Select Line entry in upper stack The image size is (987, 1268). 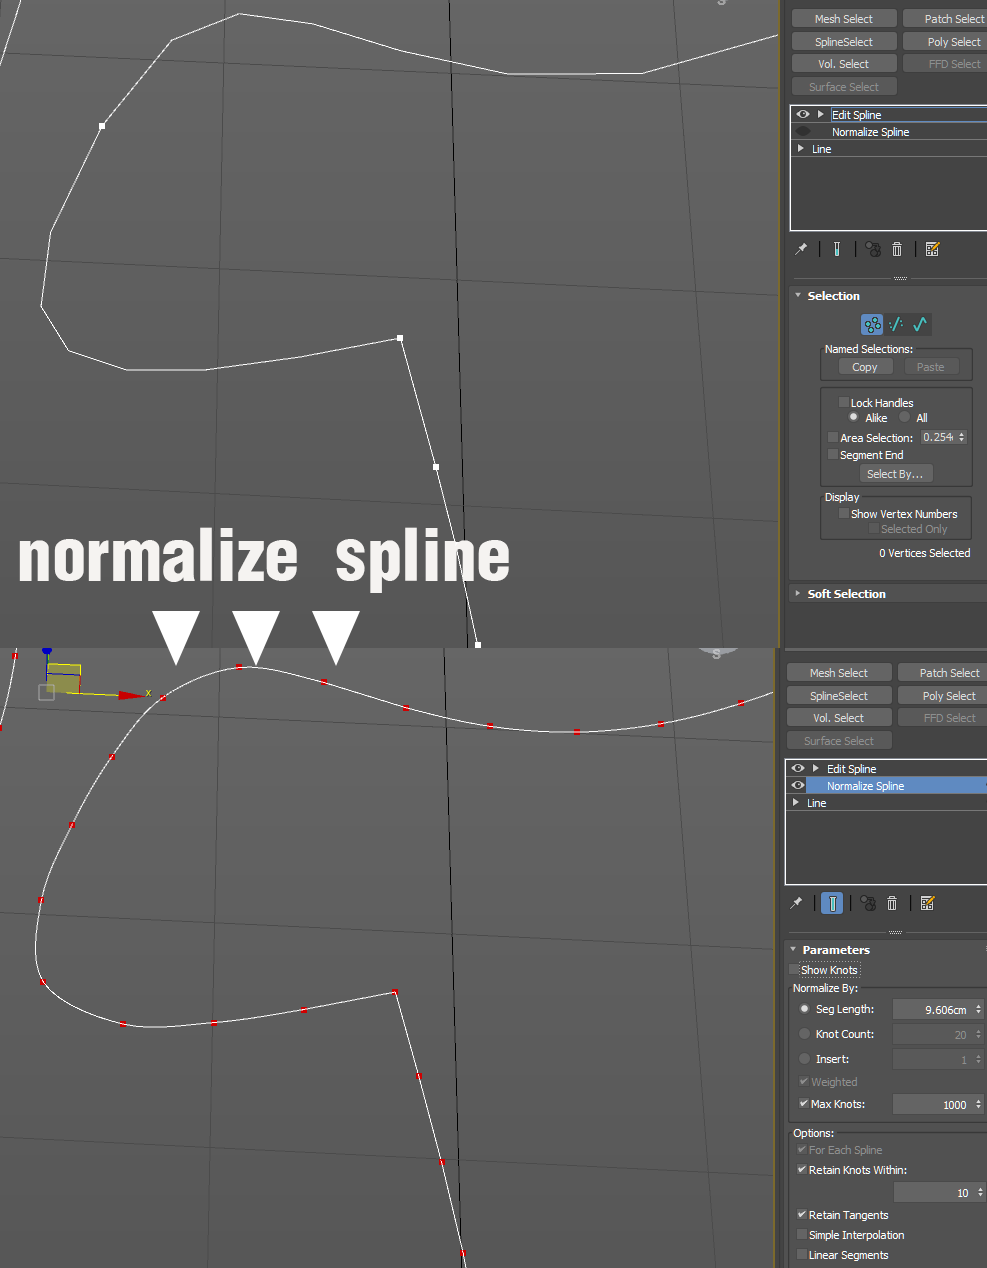(821, 148)
